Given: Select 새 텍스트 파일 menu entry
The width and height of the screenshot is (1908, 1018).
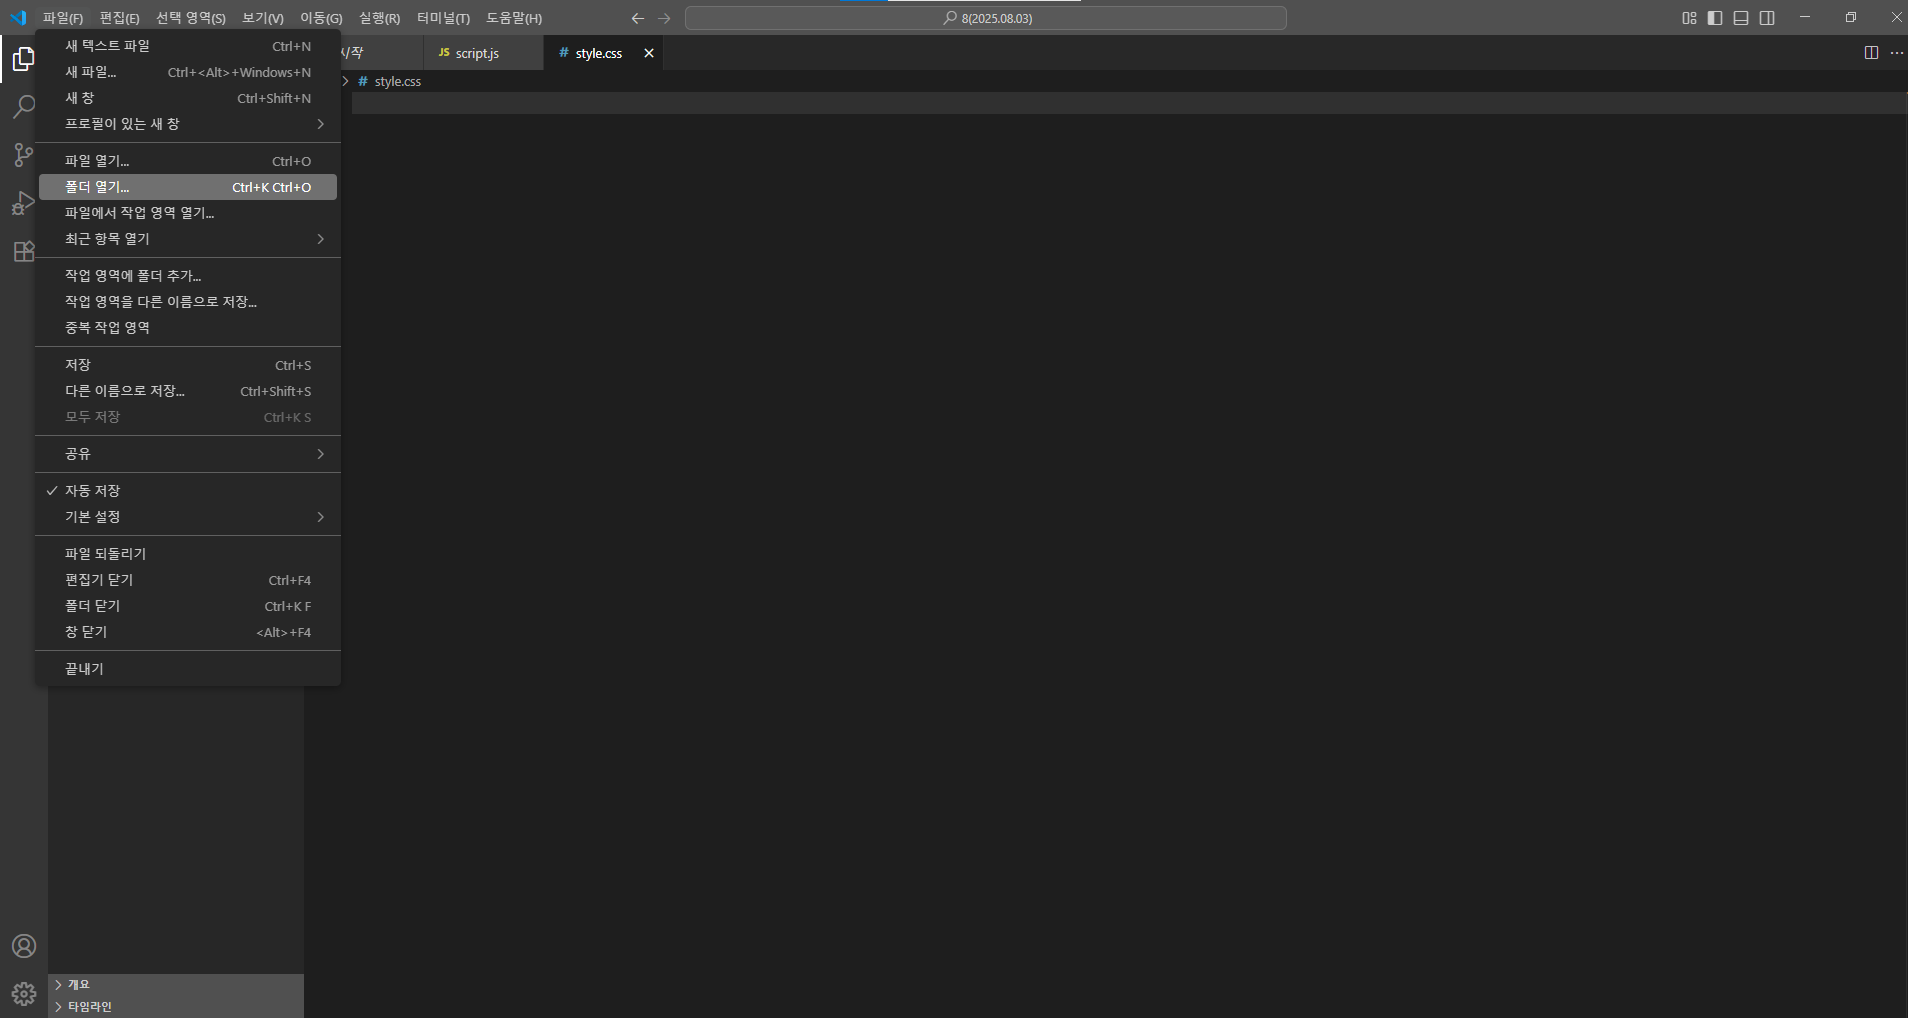Looking at the screenshot, I should [x=188, y=46].
